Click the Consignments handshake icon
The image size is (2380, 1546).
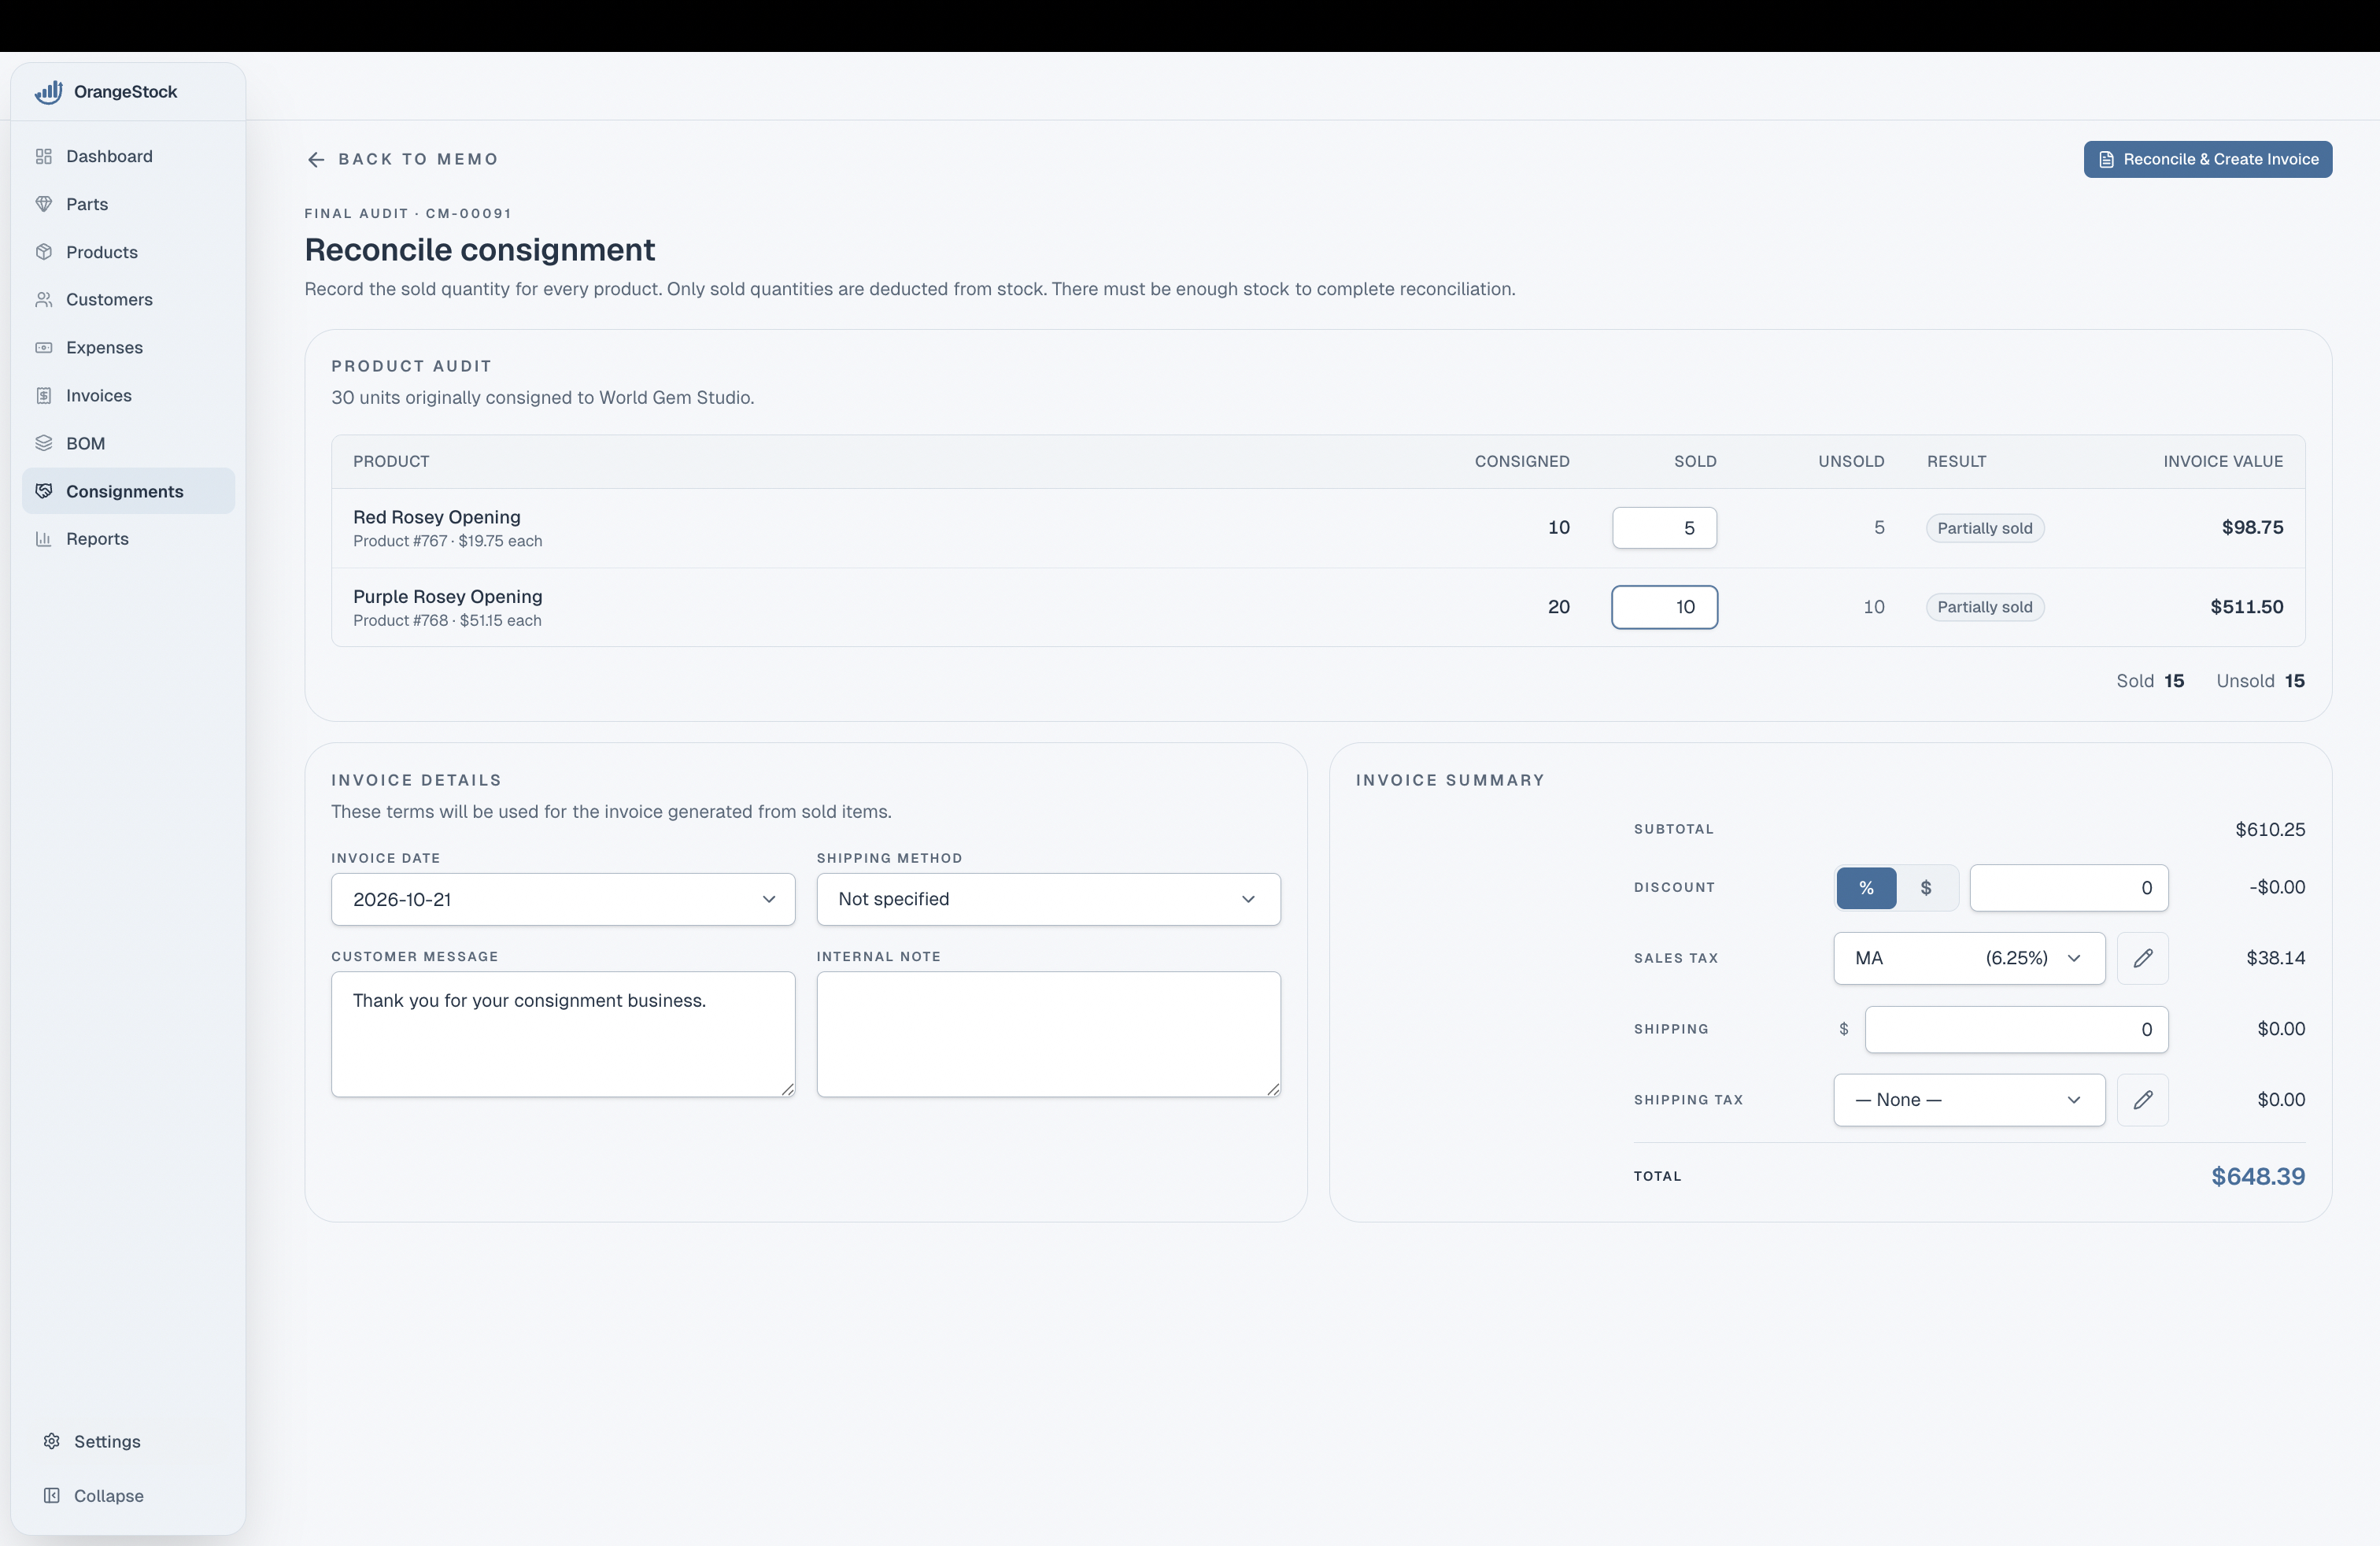click(44, 491)
